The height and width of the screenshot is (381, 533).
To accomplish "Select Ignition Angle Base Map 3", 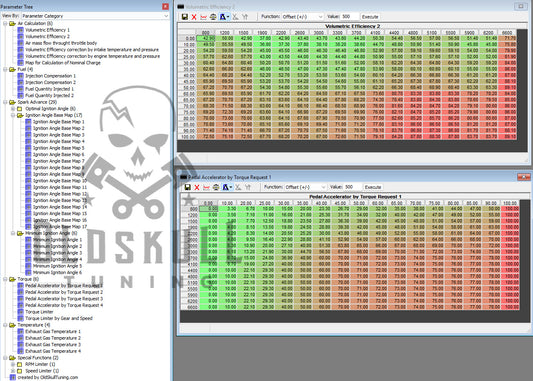I will click(x=58, y=135).
